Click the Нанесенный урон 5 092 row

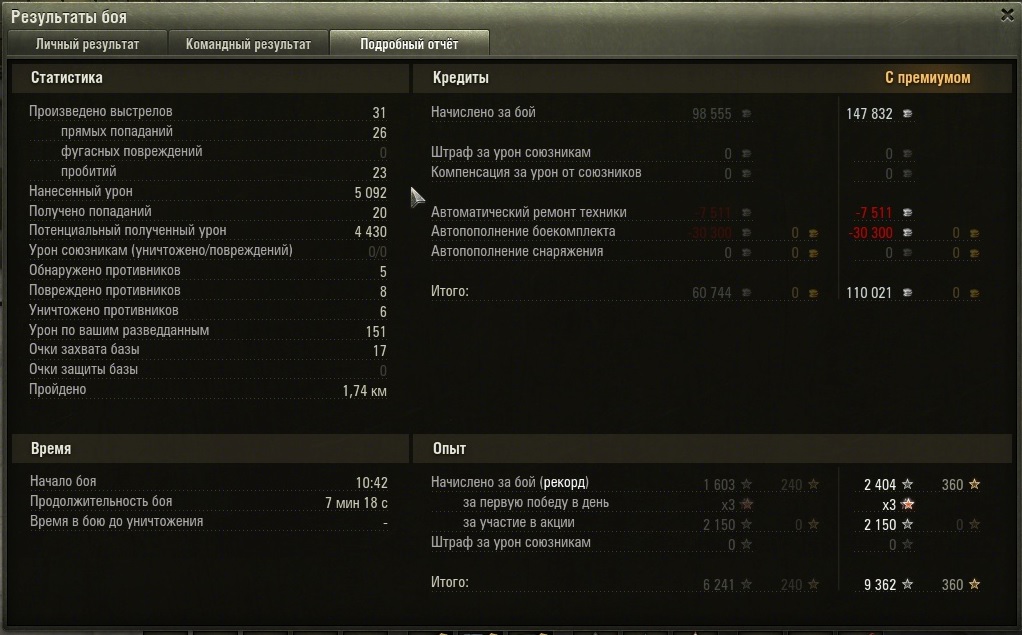(208, 192)
